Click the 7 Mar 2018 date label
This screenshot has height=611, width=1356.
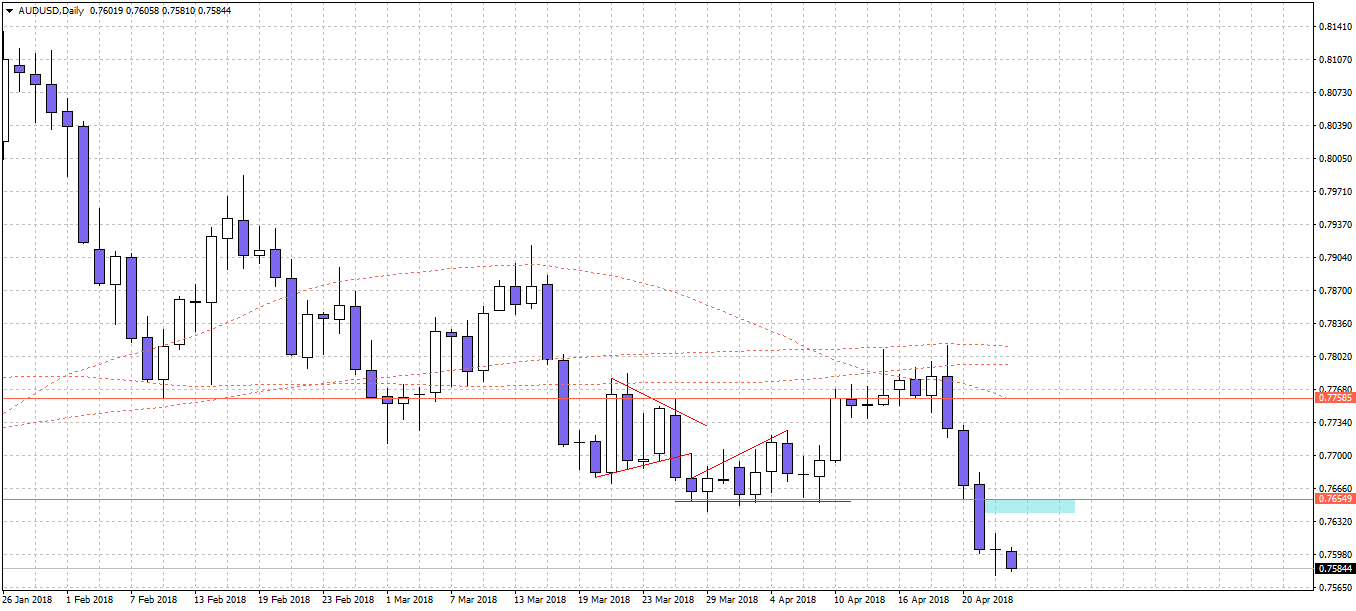click(474, 600)
